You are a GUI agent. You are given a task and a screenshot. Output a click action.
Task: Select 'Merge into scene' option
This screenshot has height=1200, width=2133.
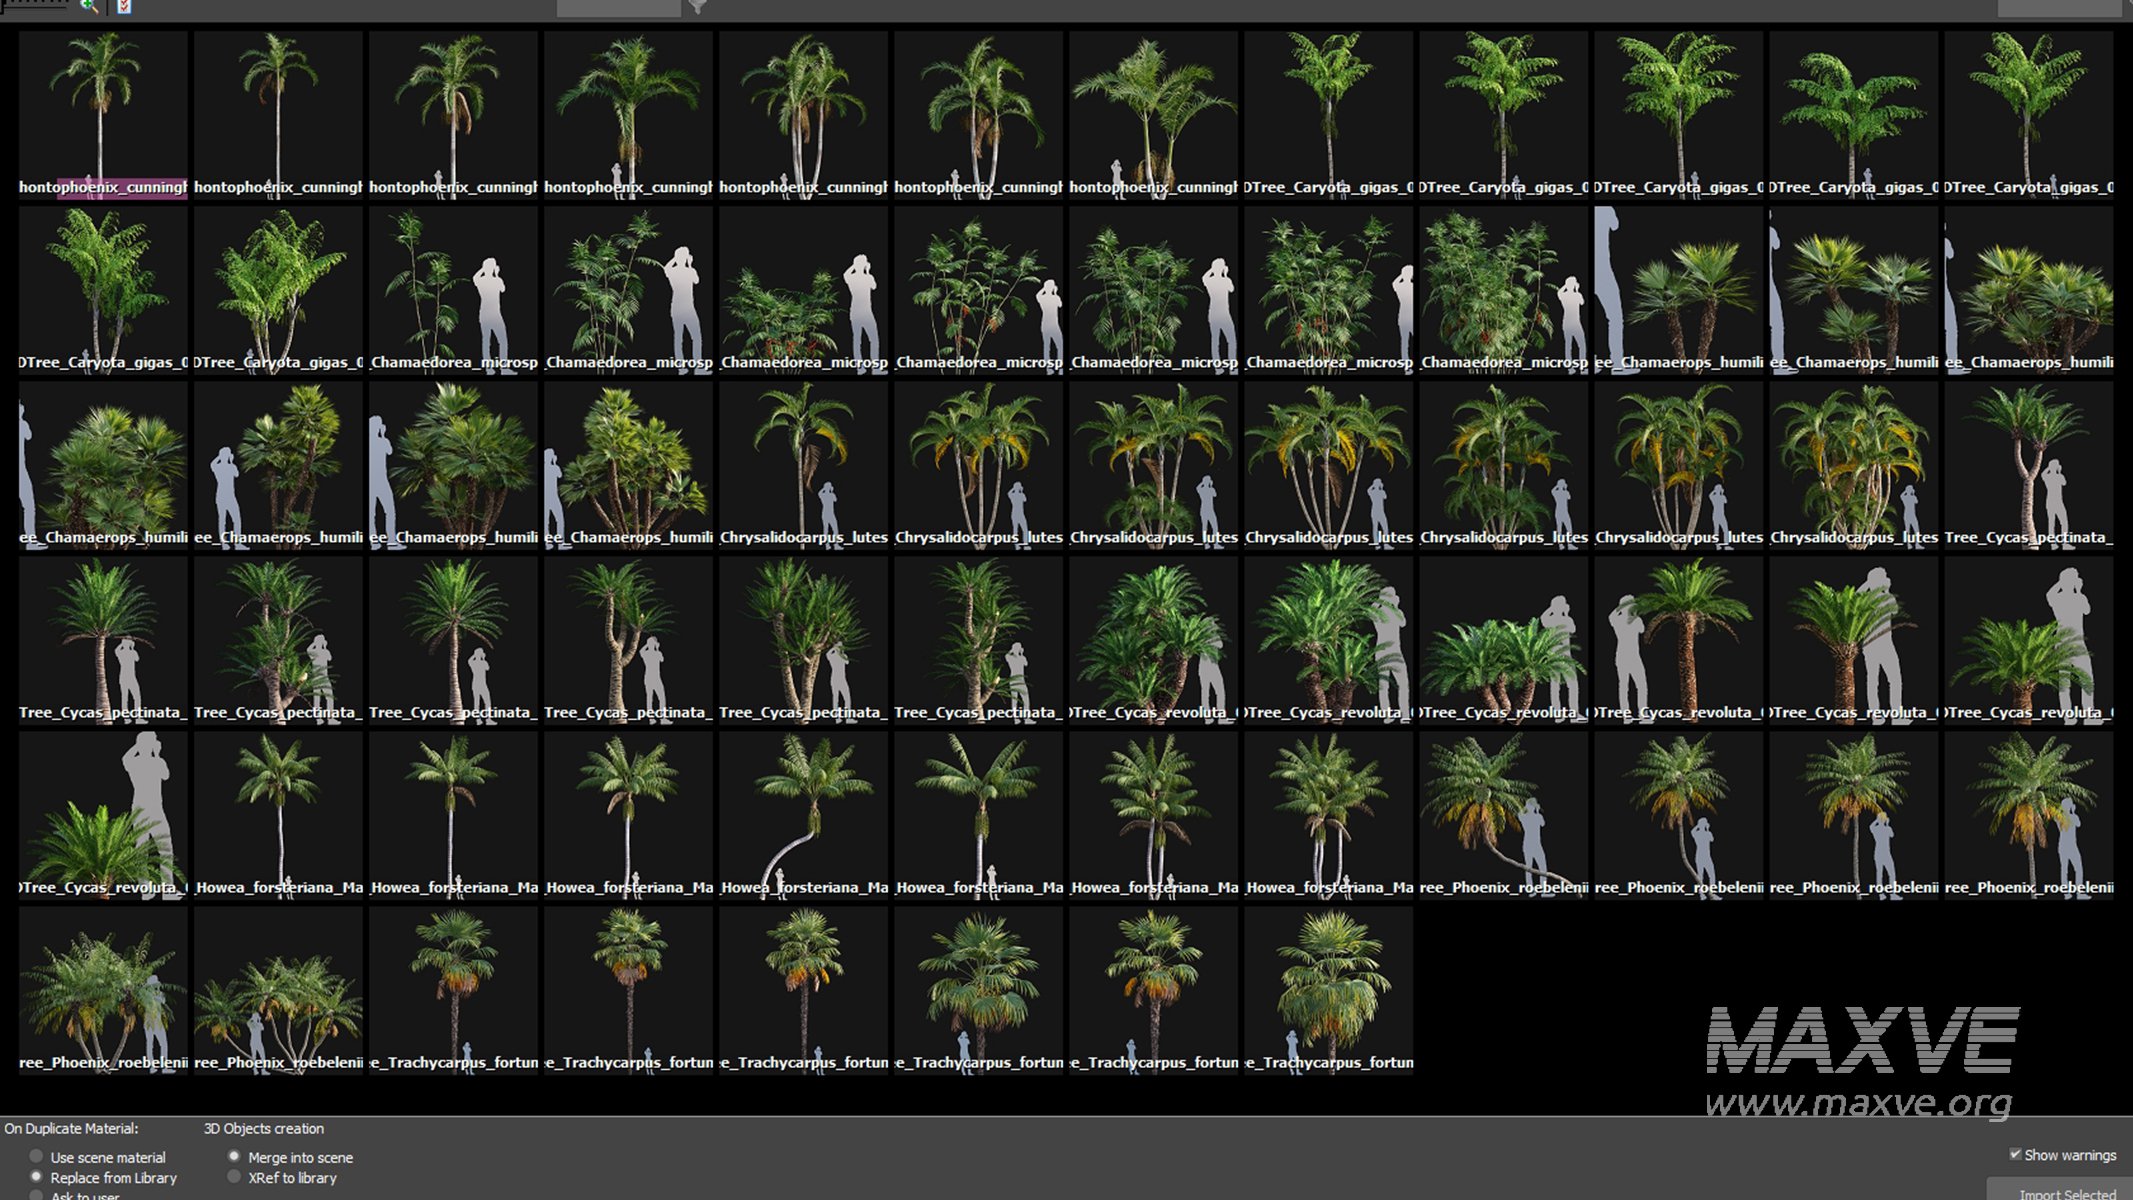(235, 1157)
